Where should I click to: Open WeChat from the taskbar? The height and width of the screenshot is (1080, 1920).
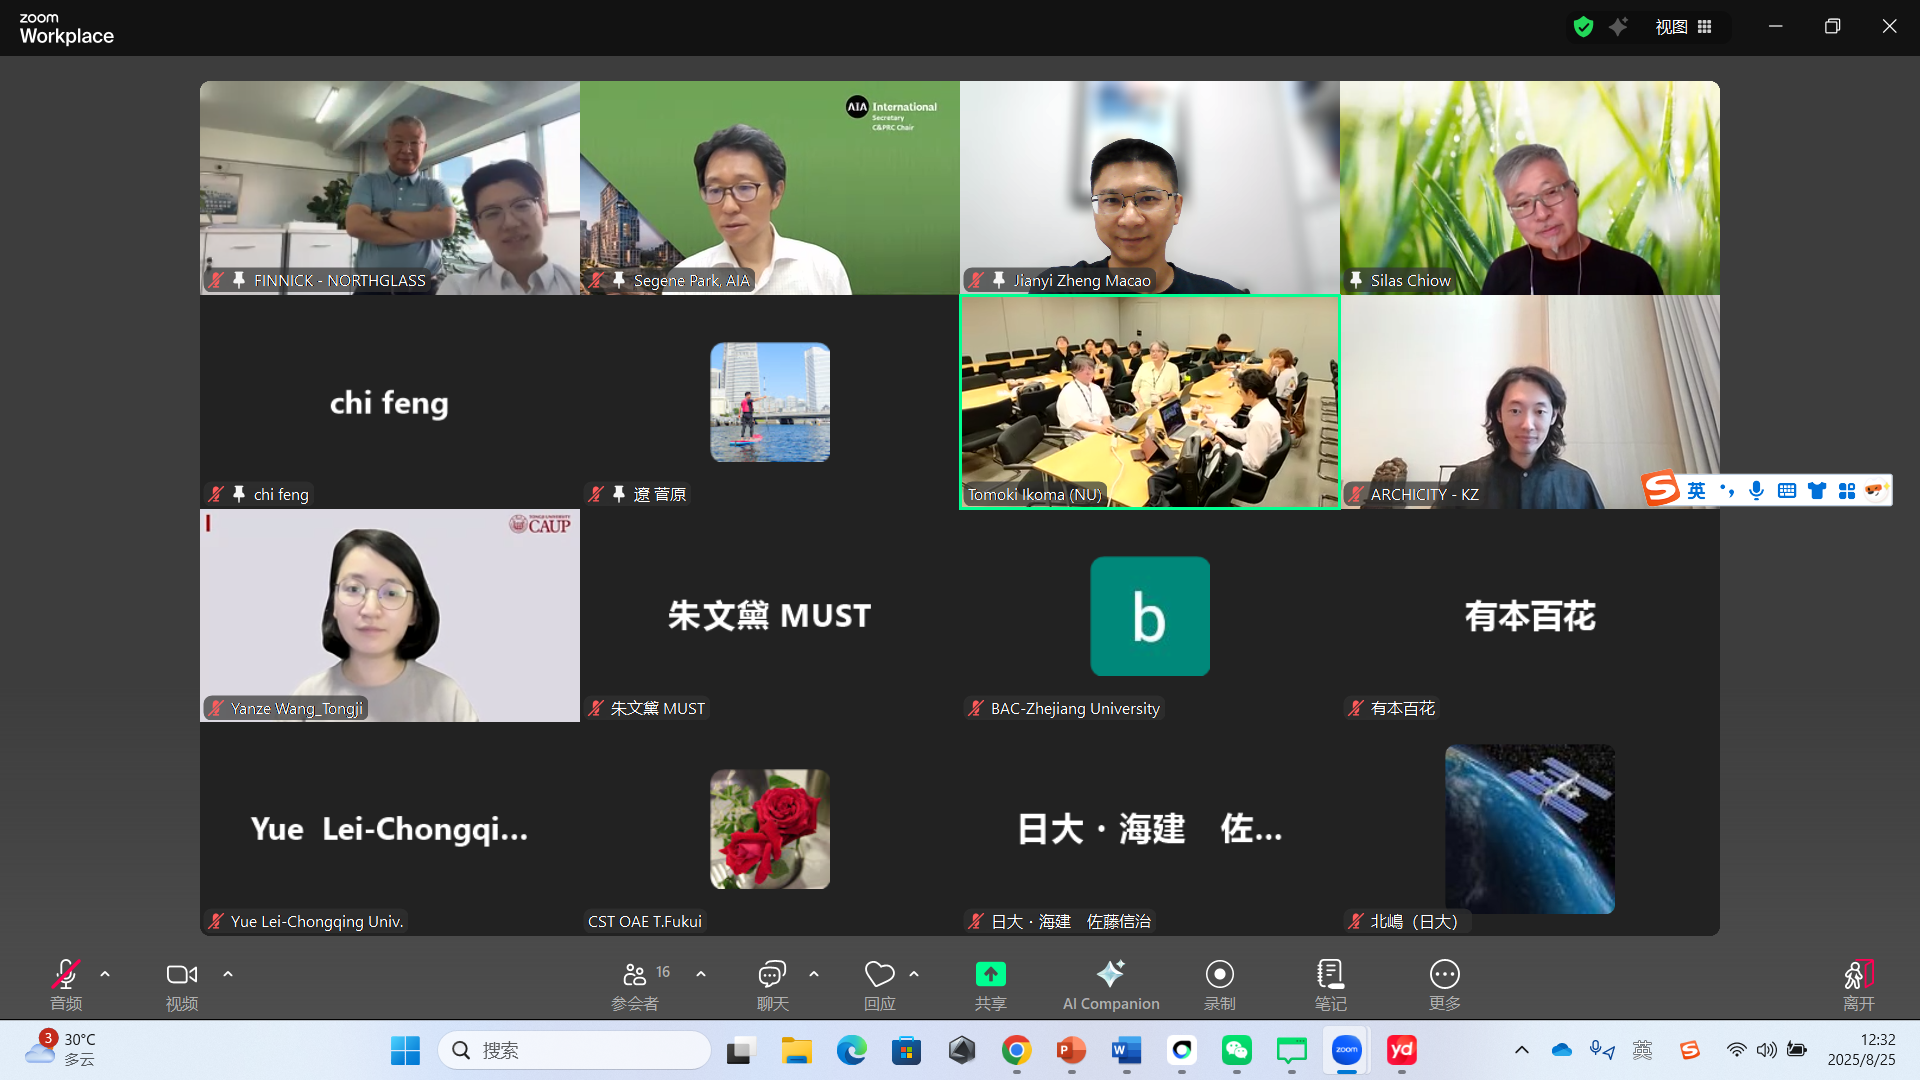(x=1236, y=1051)
